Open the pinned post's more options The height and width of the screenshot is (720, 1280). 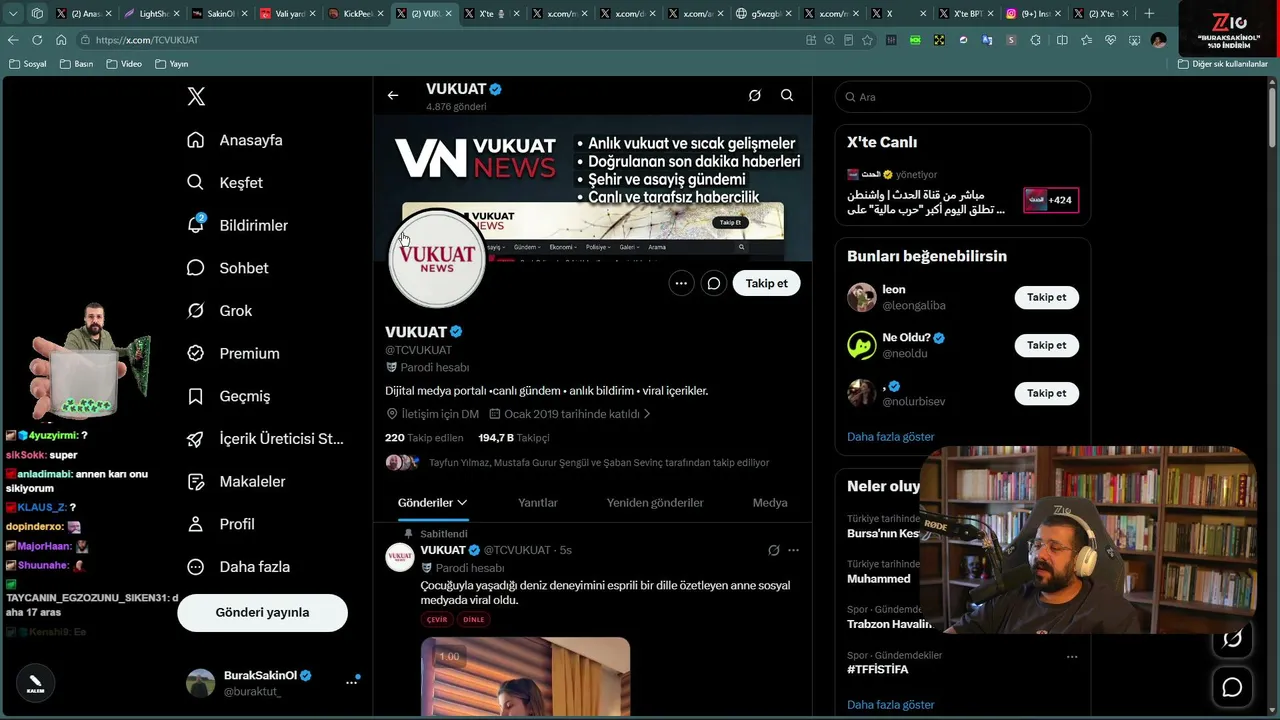793,550
